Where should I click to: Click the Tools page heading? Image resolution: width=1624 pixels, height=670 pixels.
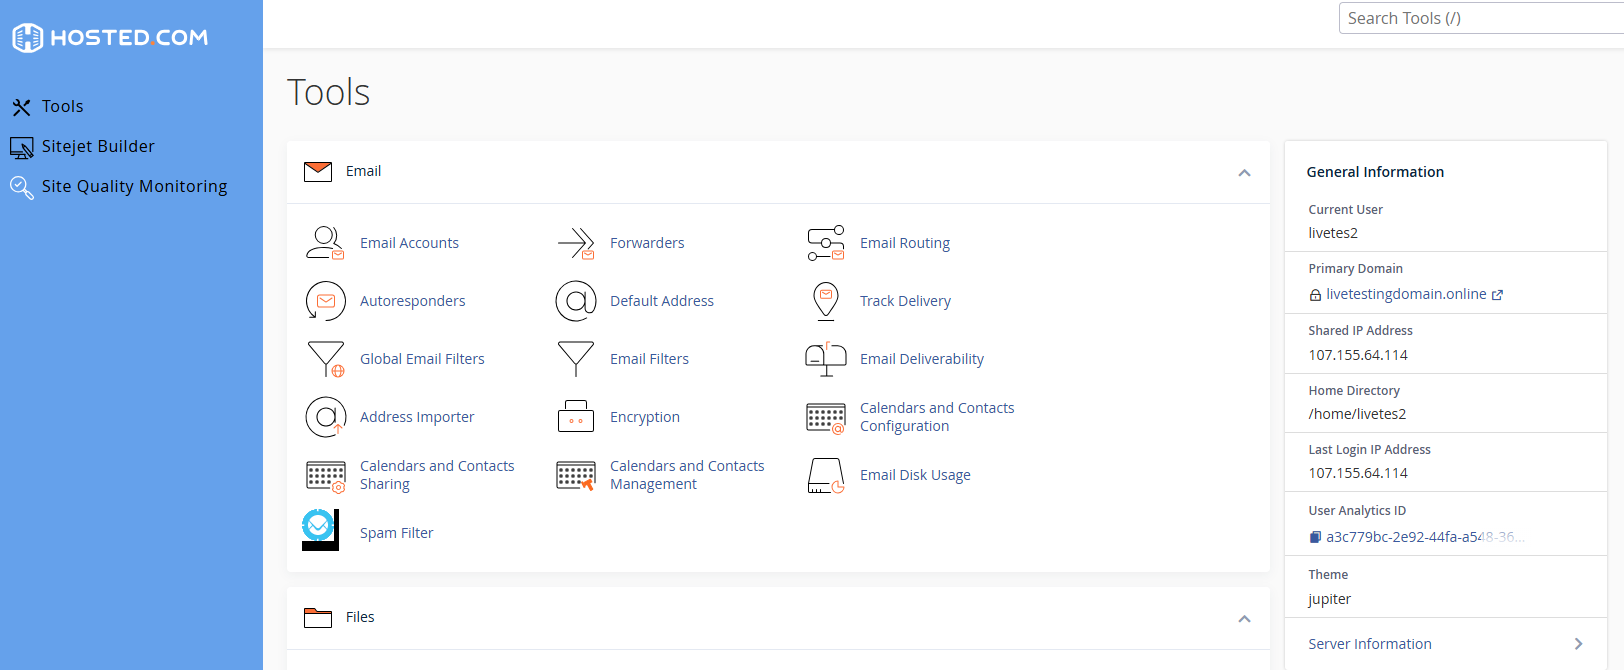[328, 92]
